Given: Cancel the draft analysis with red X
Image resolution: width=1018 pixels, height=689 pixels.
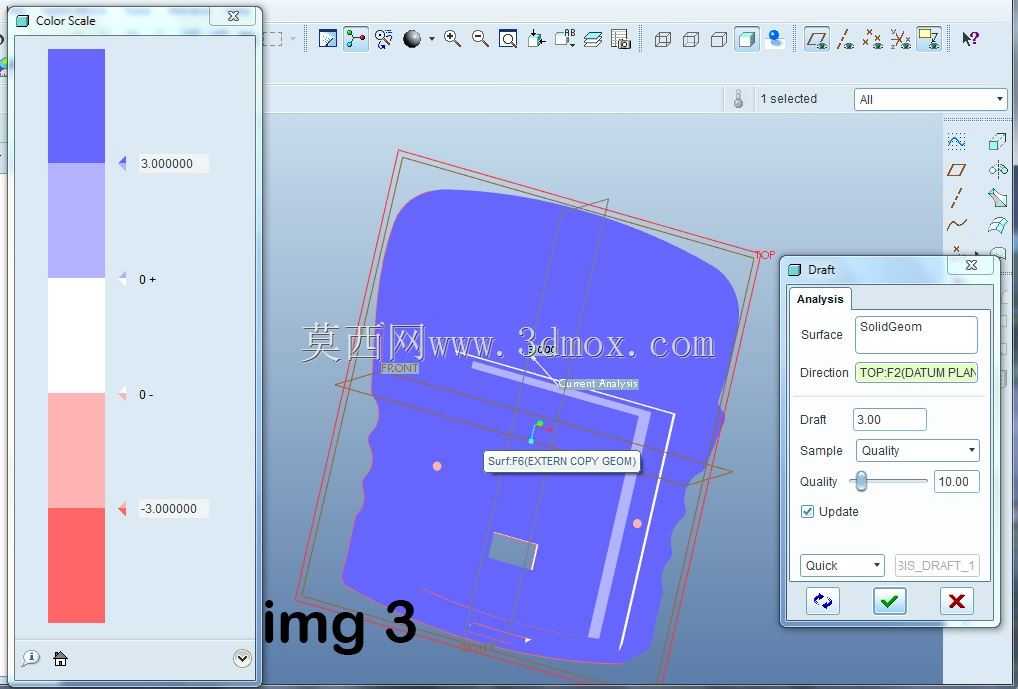Looking at the screenshot, I should pyautogui.click(x=956, y=601).
